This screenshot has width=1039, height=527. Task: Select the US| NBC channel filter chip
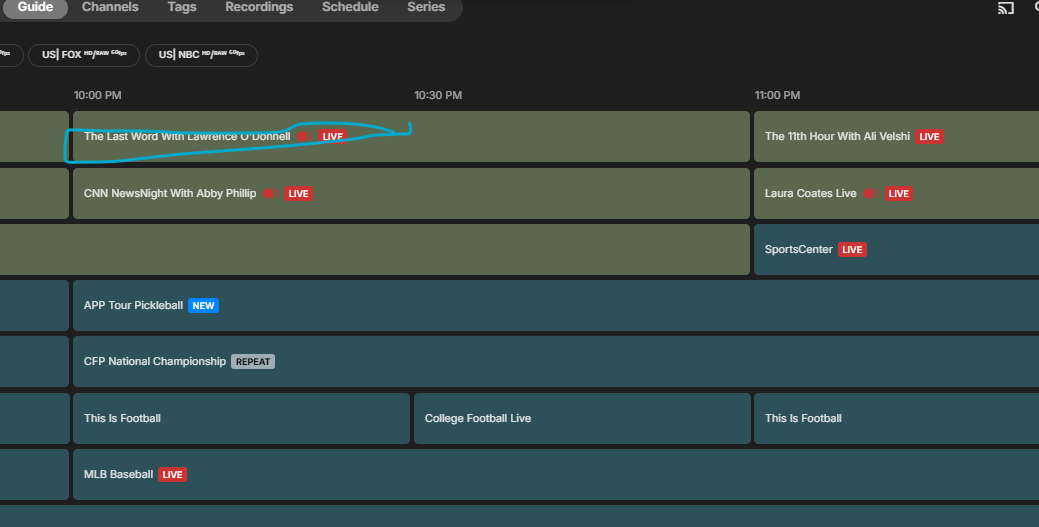coord(201,55)
